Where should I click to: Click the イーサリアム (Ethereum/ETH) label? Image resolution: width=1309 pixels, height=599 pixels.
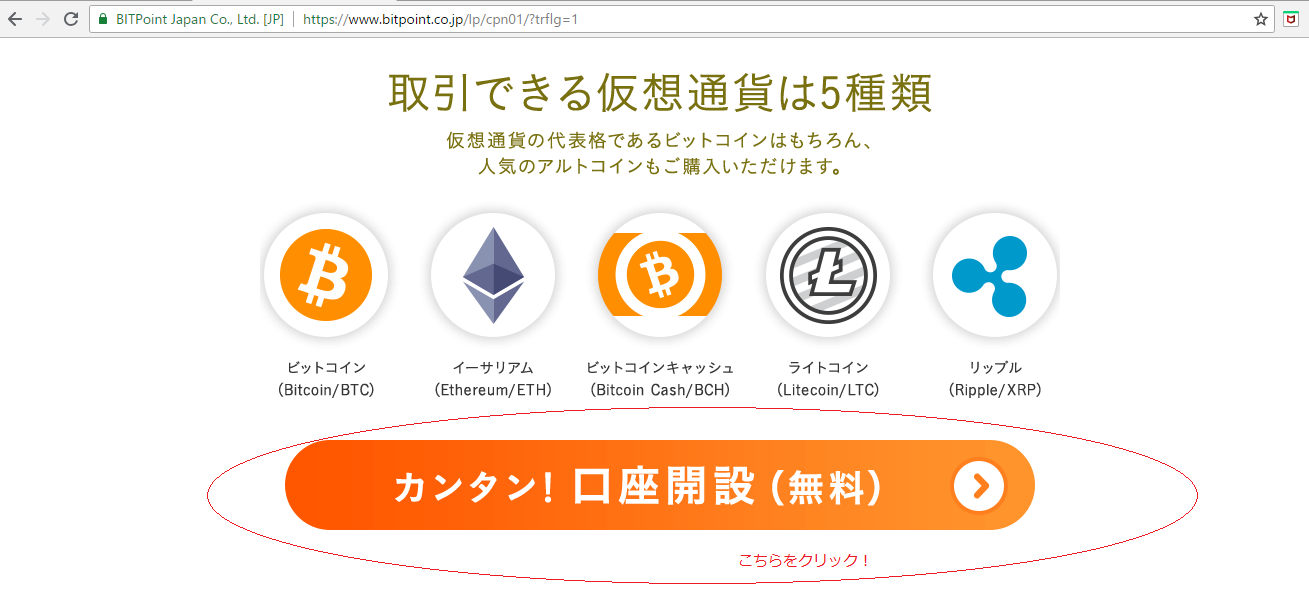point(493,379)
